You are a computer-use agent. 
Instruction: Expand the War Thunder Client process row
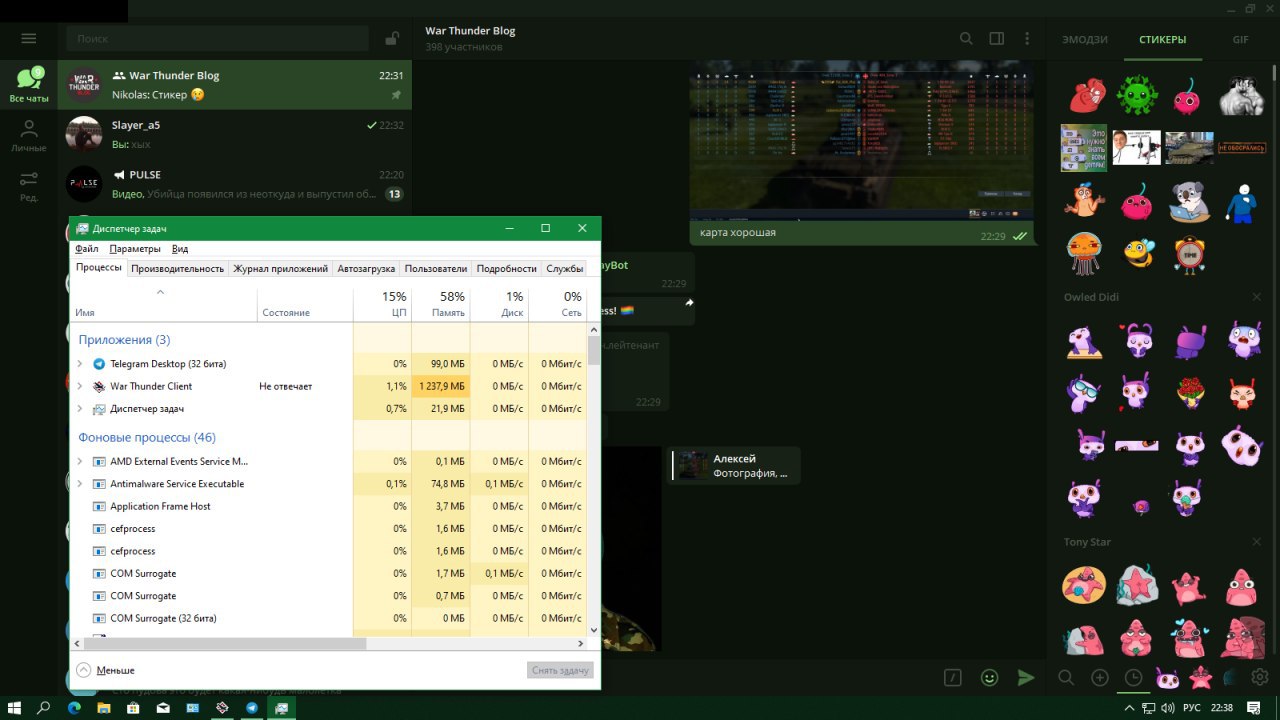(80, 386)
